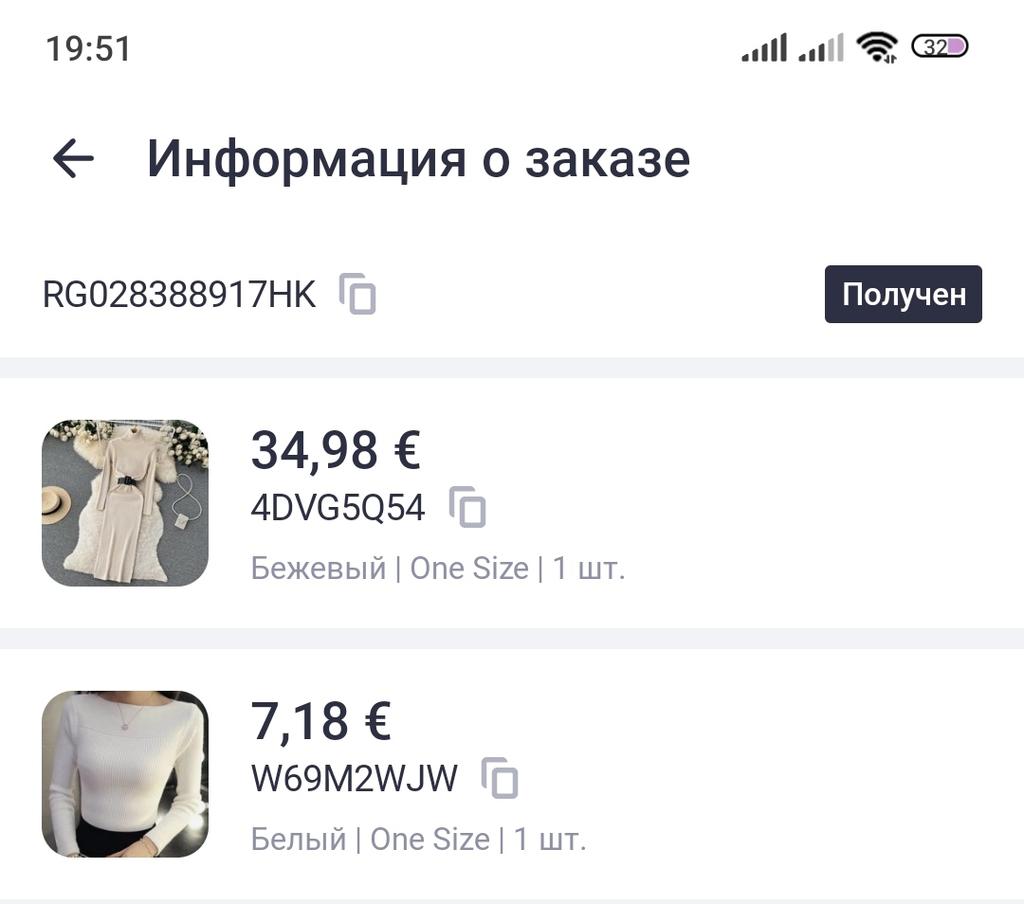Open the white sweater product thumbnail
The image size is (1024, 904).
coord(125,773)
